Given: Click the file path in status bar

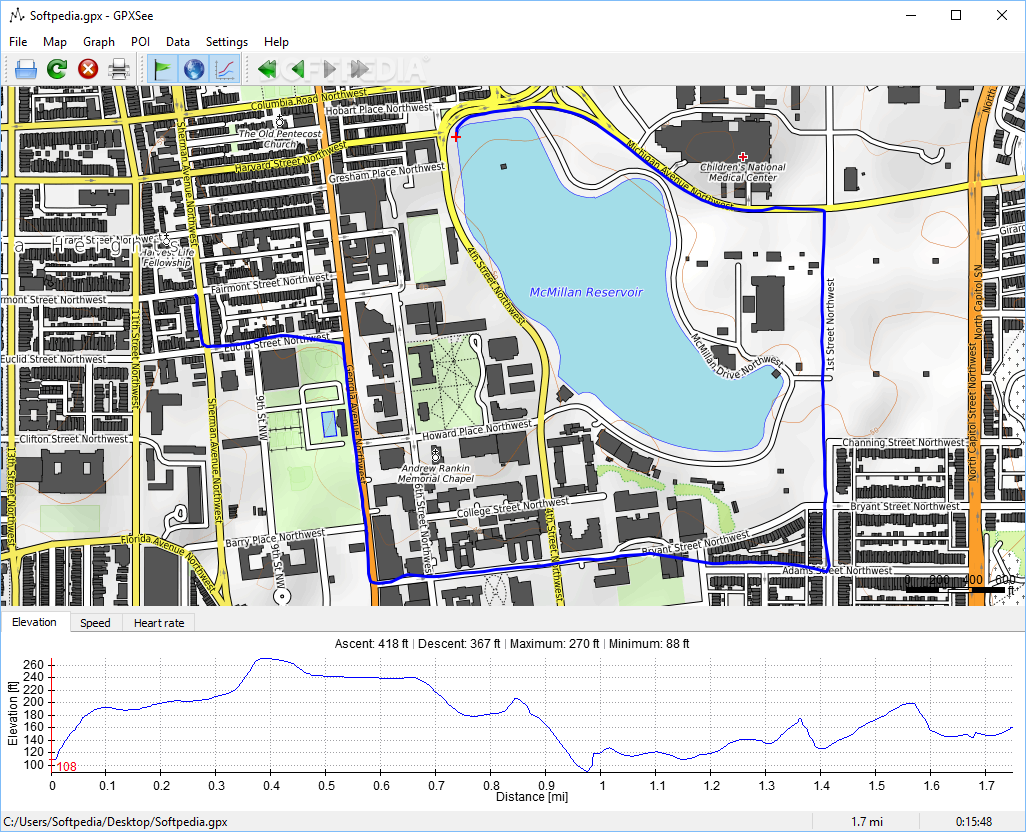Looking at the screenshot, I should click(115, 822).
